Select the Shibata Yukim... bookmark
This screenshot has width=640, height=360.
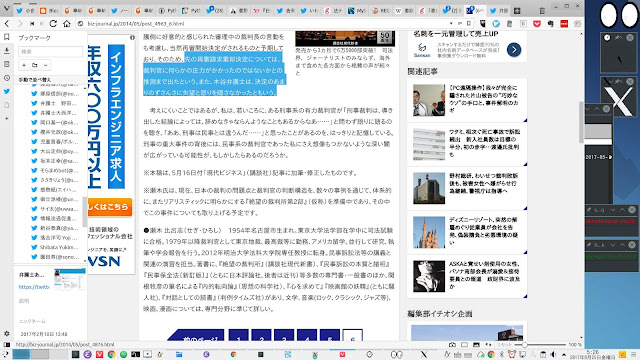coord(58,247)
